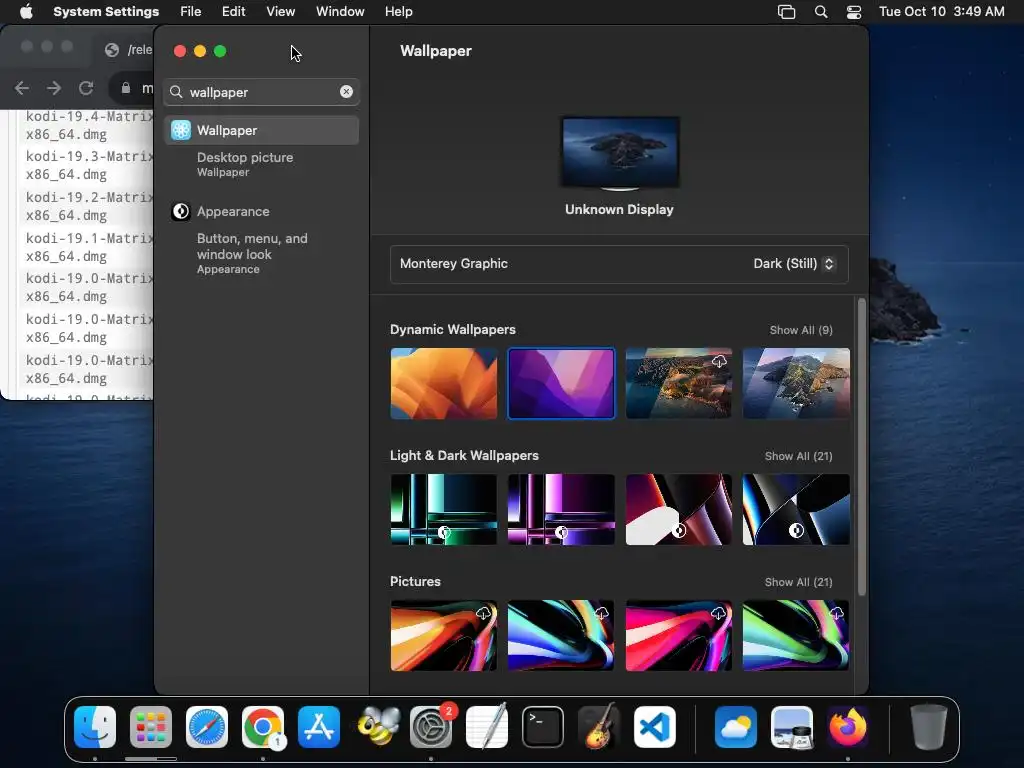Select teal green Light & Dark wallpaper
Image resolution: width=1024 pixels, height=768 pixels.
coord(443,509)
